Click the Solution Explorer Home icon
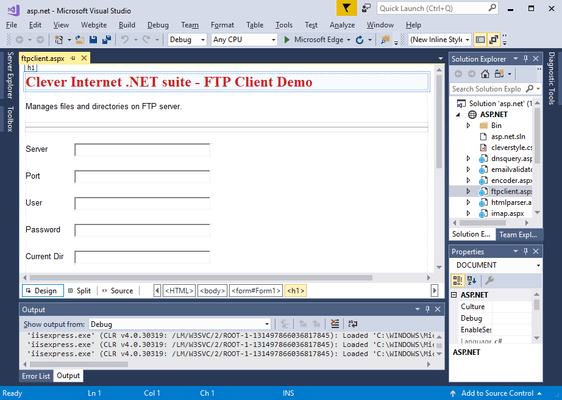The width and height of the screenshot is (562, 400). coord(485,74)
